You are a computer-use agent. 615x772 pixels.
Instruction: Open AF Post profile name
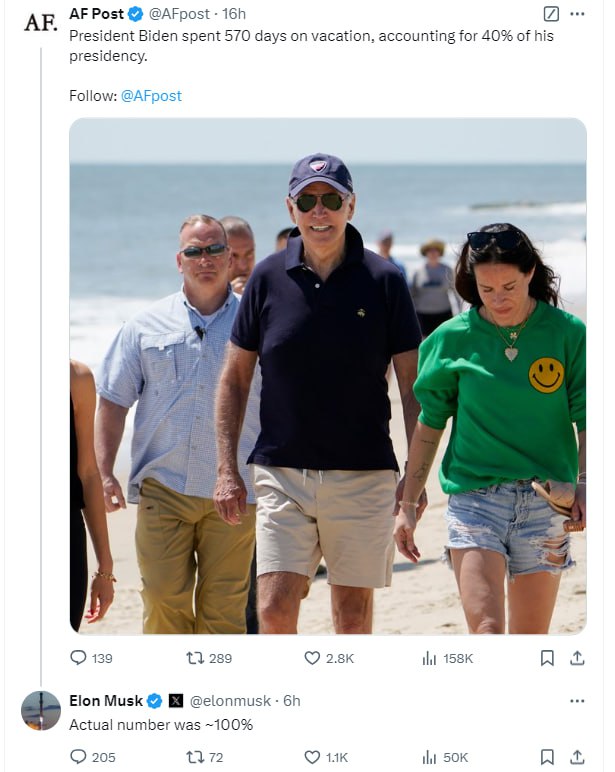click(x=98, y=14)
